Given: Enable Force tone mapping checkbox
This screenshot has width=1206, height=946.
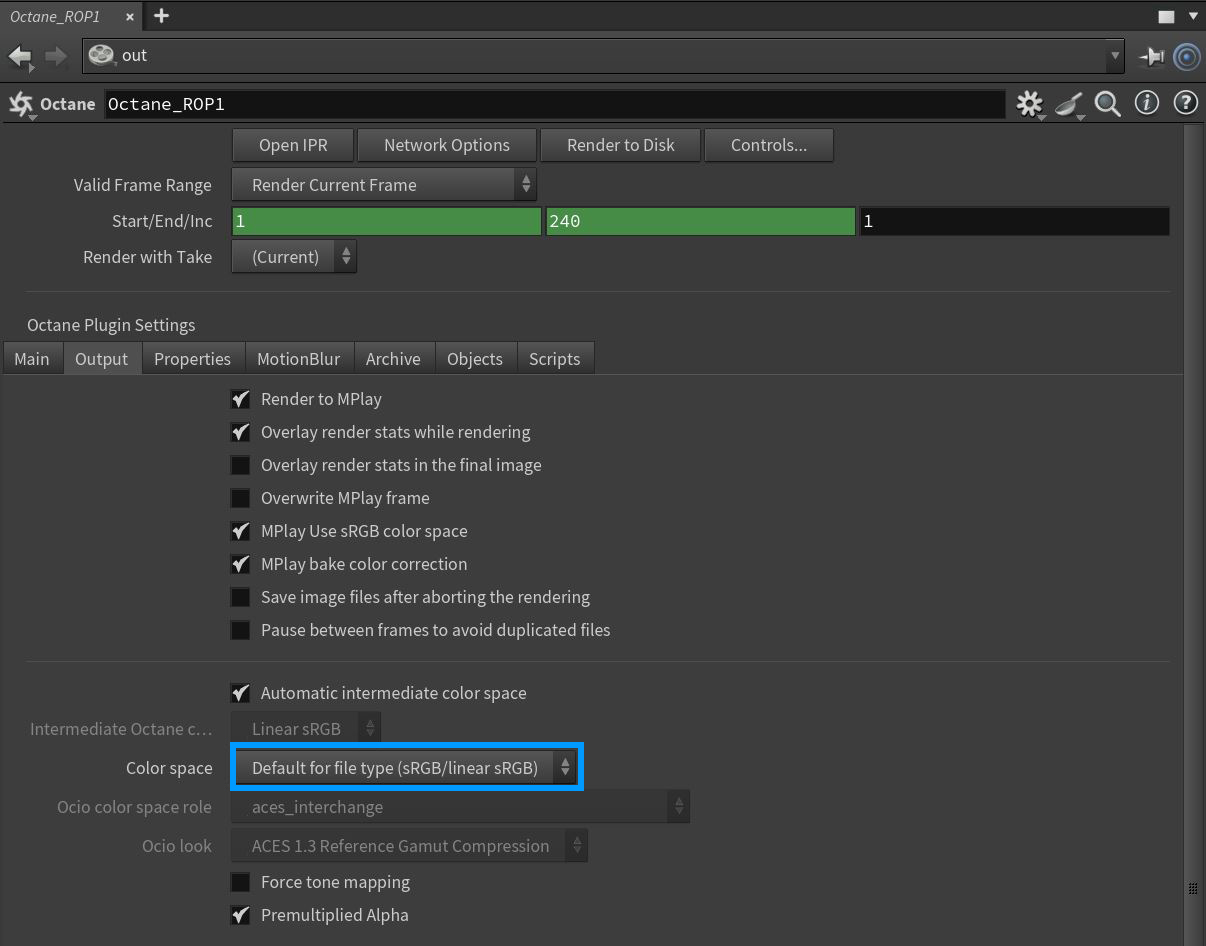Looking at the screenshot, I should pos(240,882).
